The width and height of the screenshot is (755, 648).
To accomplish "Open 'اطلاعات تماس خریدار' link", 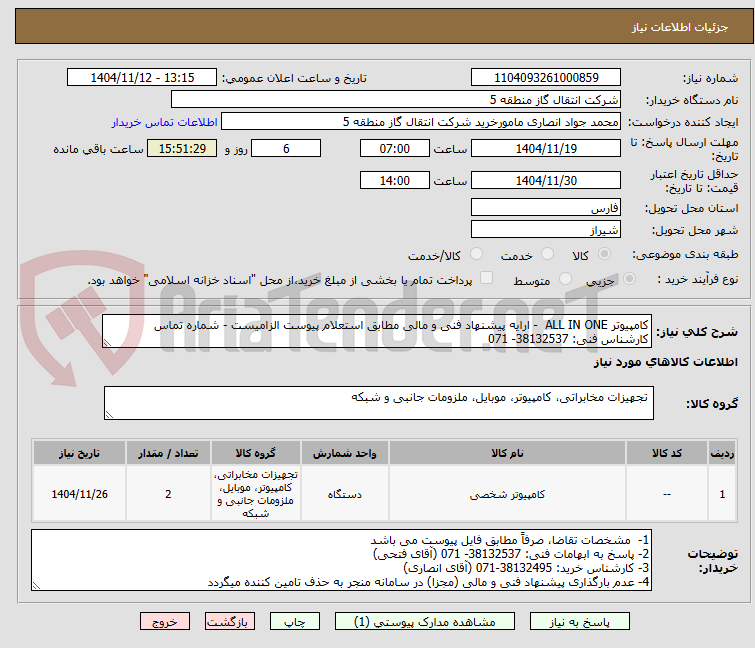I will (x=165, y=122).
